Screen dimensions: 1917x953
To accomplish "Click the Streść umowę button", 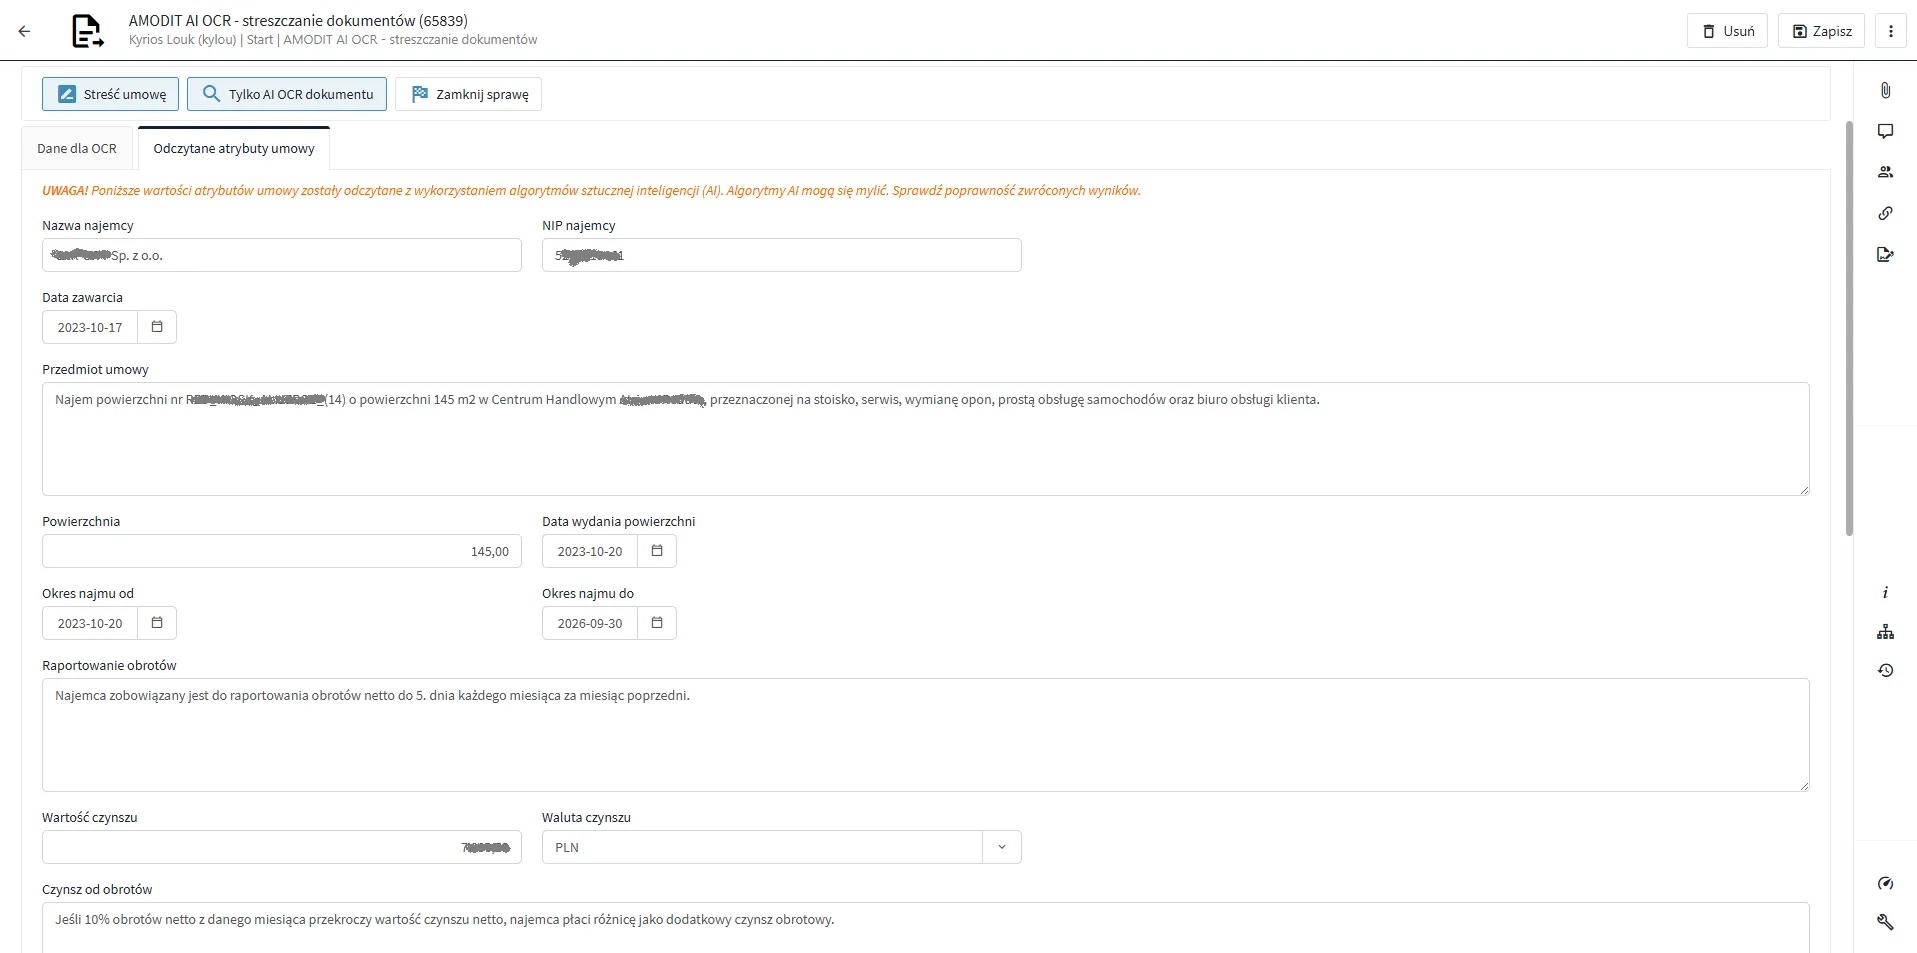I will pyautogui.click(x=111, y=94).
